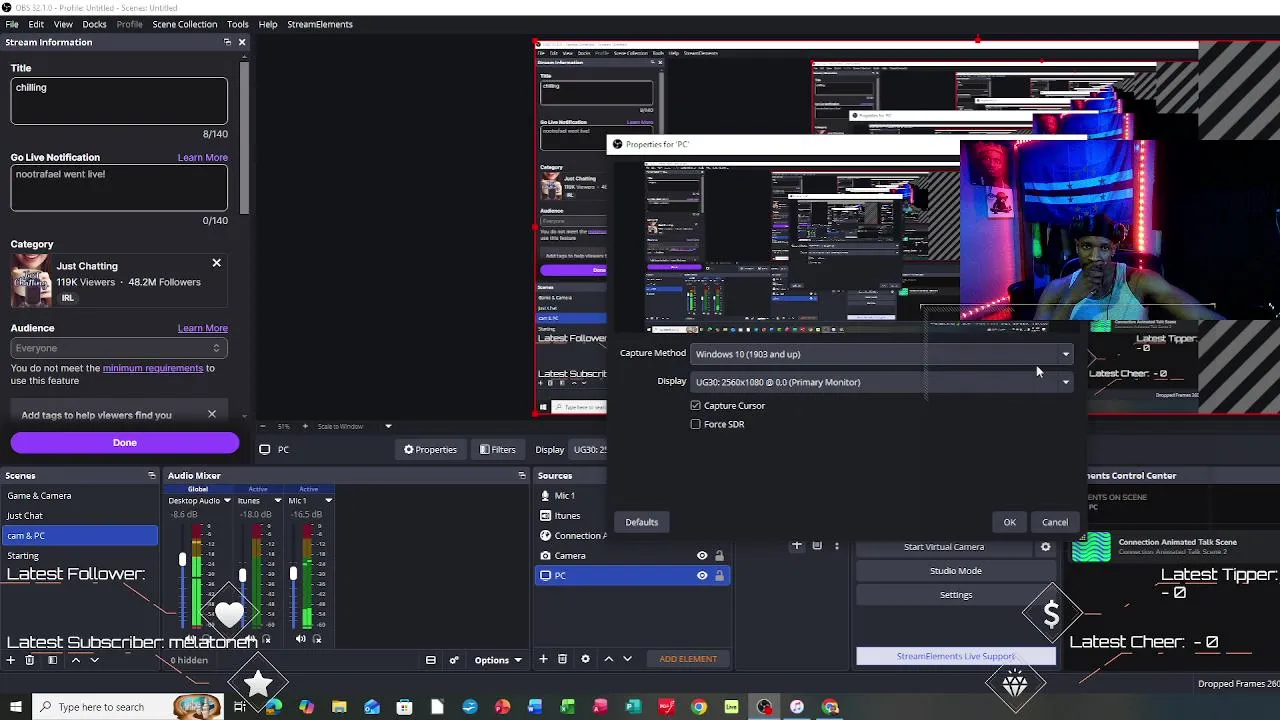Toggle the lock on the Camera source
This screenshot has height=720, width=1280.
719,556
